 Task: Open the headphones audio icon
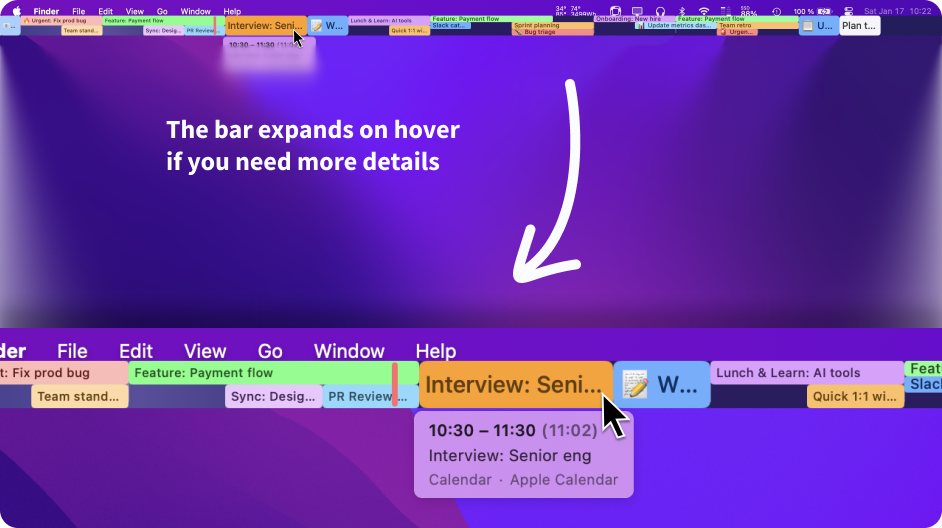coord(660,11)
